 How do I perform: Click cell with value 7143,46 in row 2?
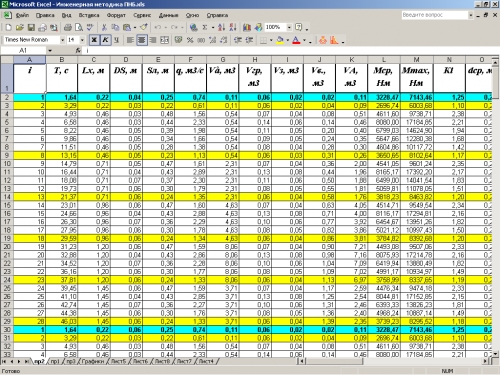pos(416,97)
